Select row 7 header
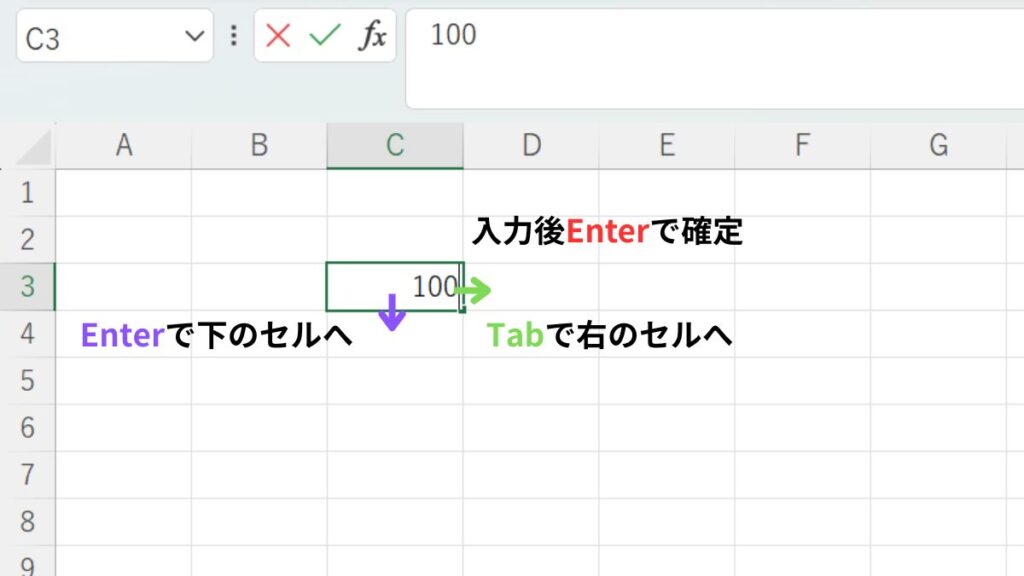 click(x=27, y=475)
